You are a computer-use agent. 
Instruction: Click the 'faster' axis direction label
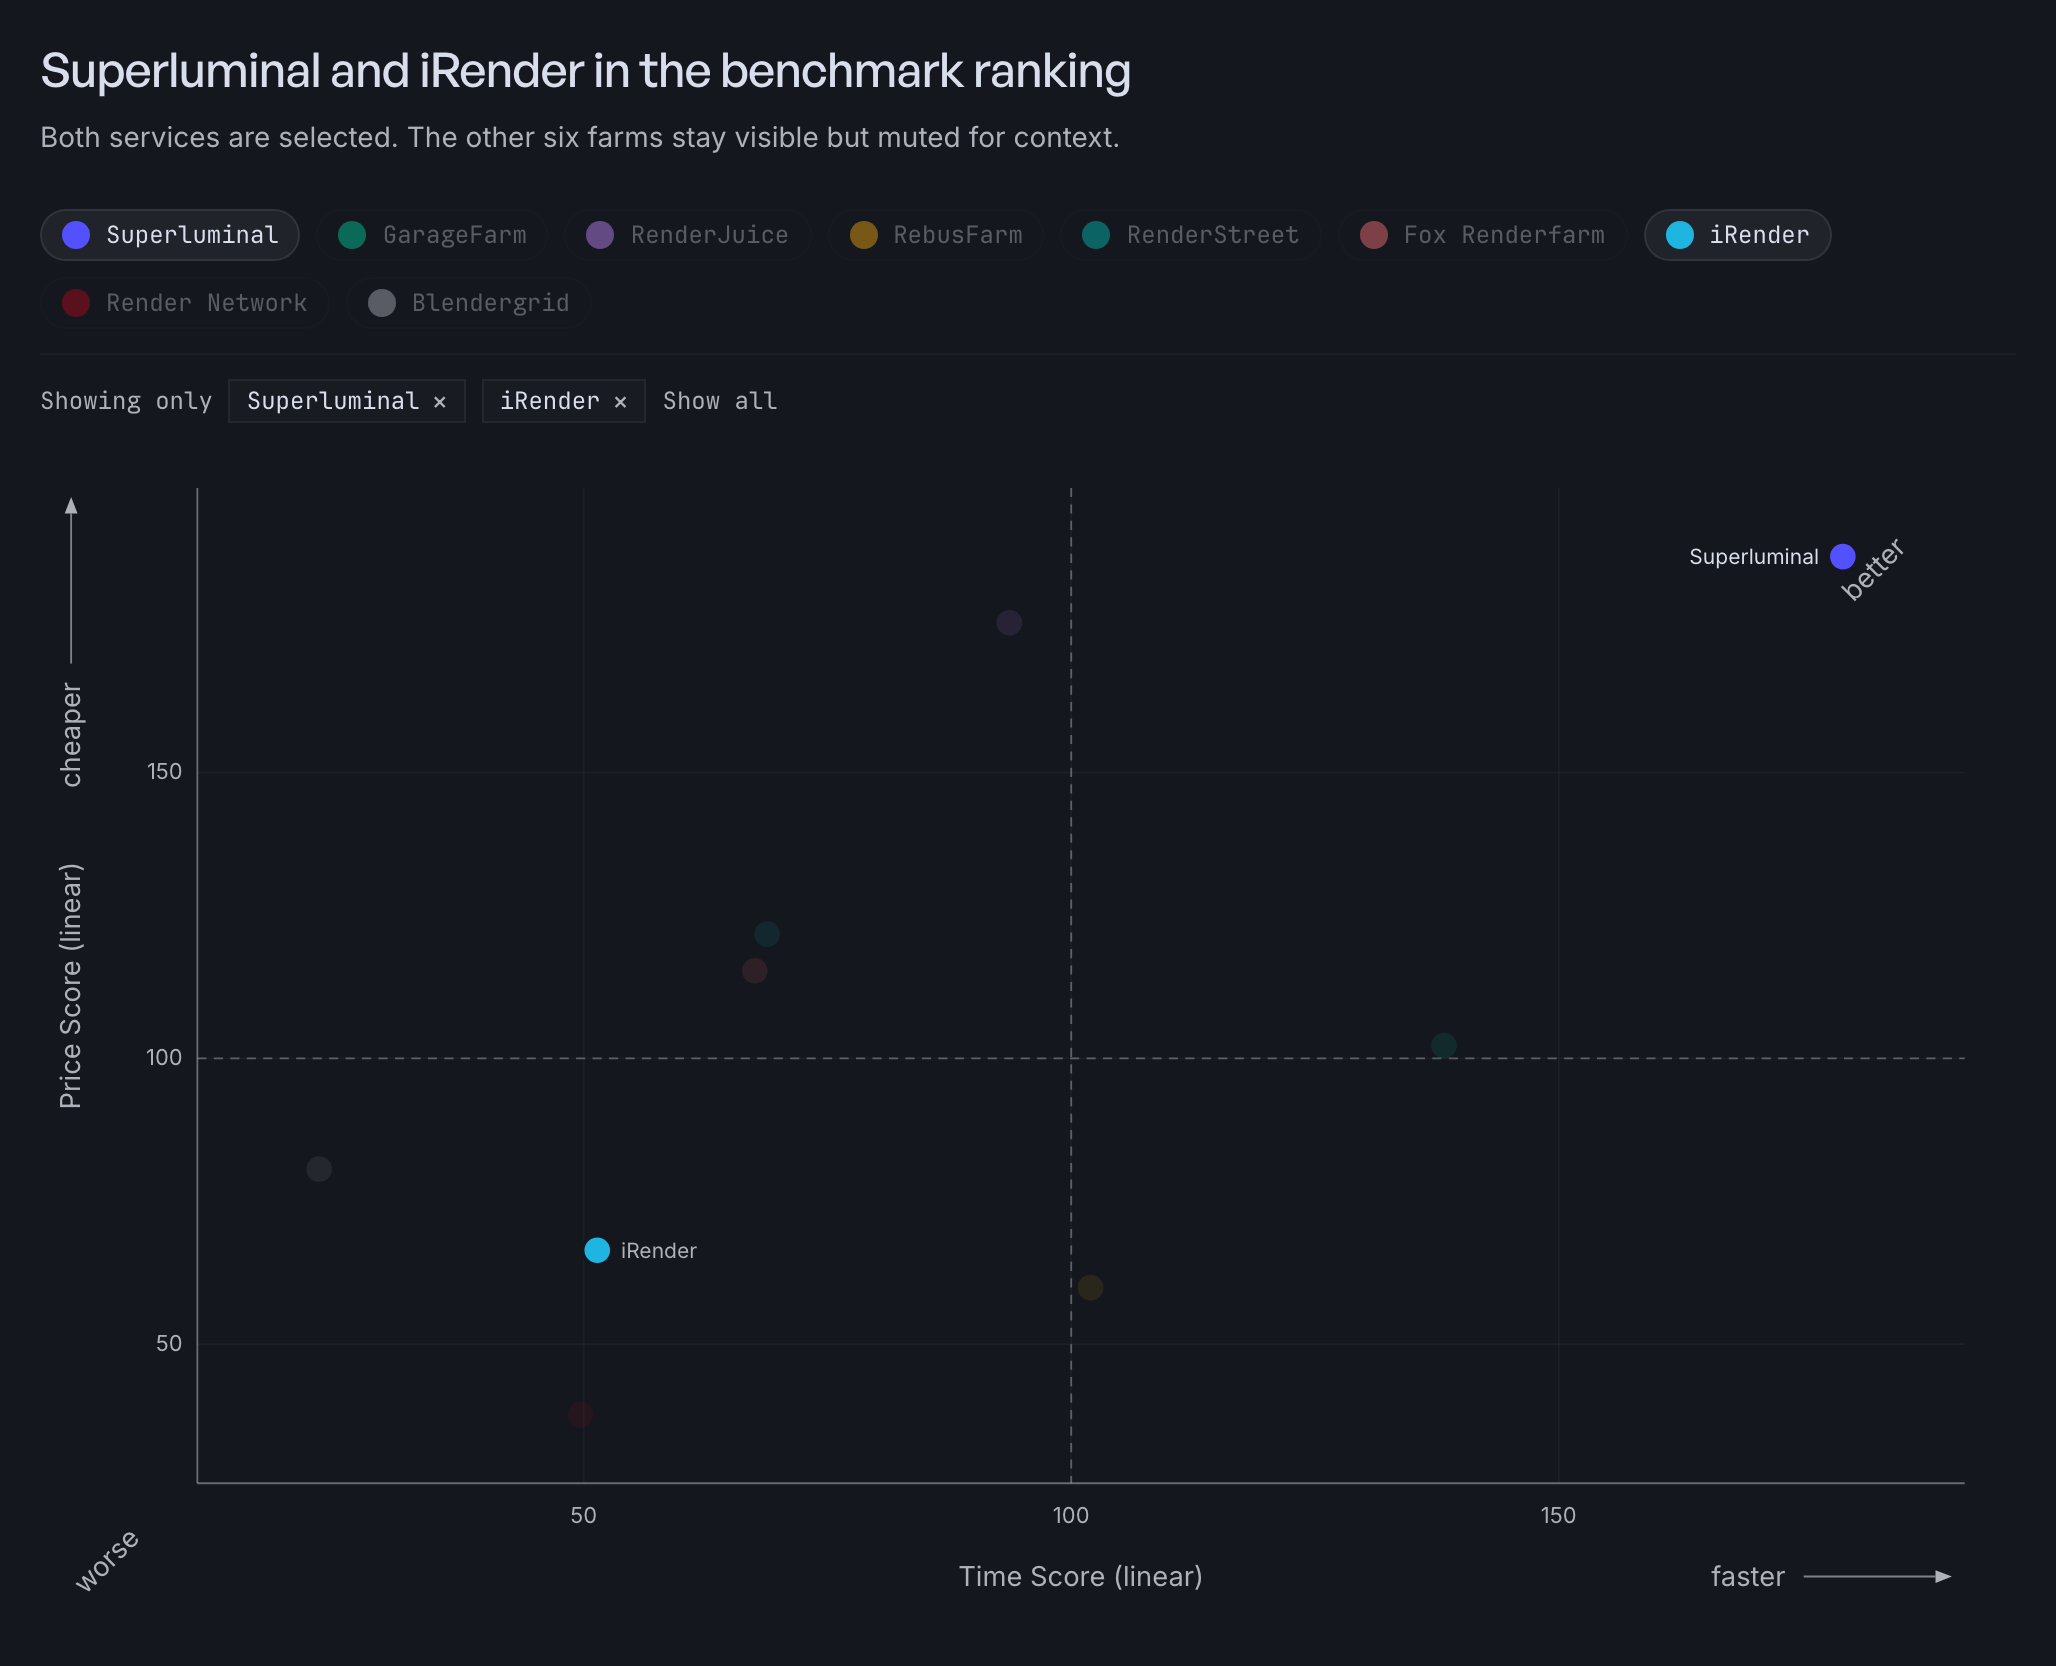pos(1748,1576)
